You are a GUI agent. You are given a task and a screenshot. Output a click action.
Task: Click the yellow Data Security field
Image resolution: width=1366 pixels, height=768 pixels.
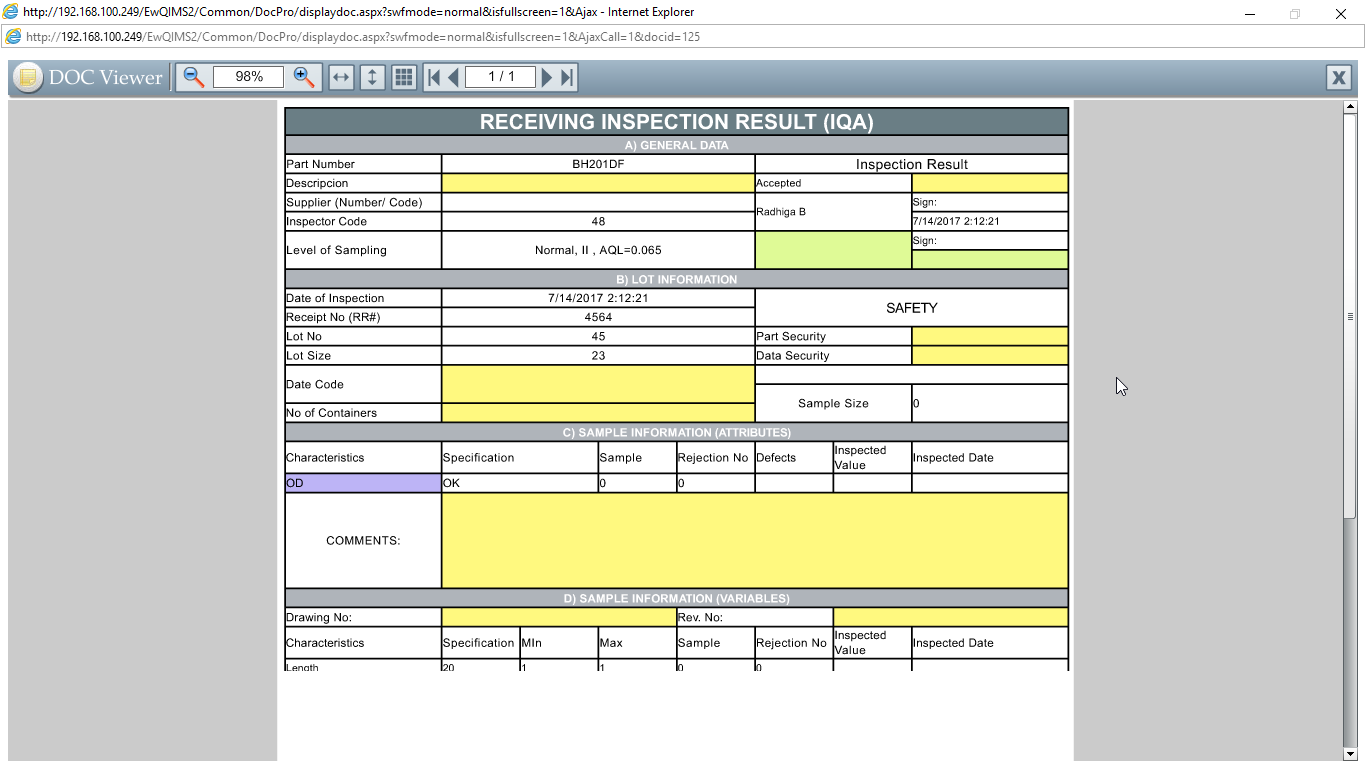point(990,355)
